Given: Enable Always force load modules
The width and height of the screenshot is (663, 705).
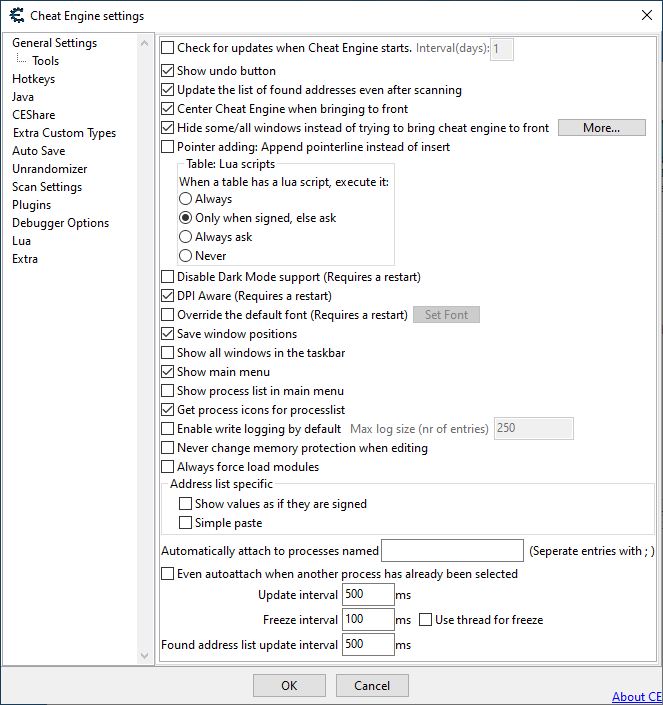Looking at the screenshot, I should pos(167,467).
